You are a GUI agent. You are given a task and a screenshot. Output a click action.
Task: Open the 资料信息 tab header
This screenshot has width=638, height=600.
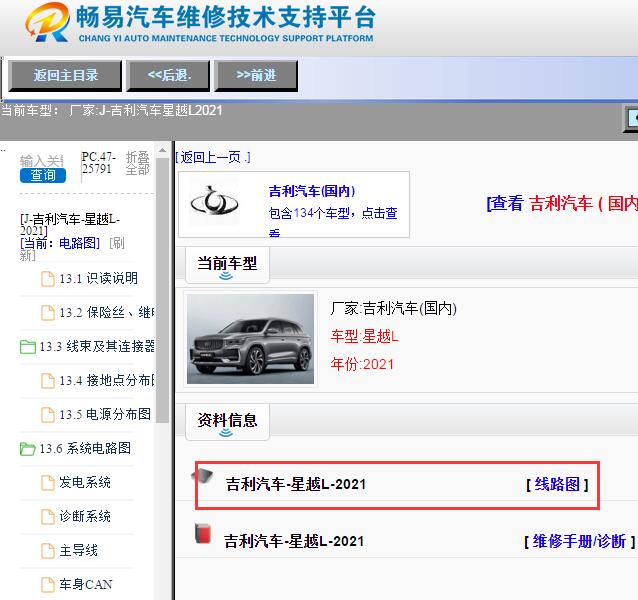pyautogui.click(x=227, y=422)
